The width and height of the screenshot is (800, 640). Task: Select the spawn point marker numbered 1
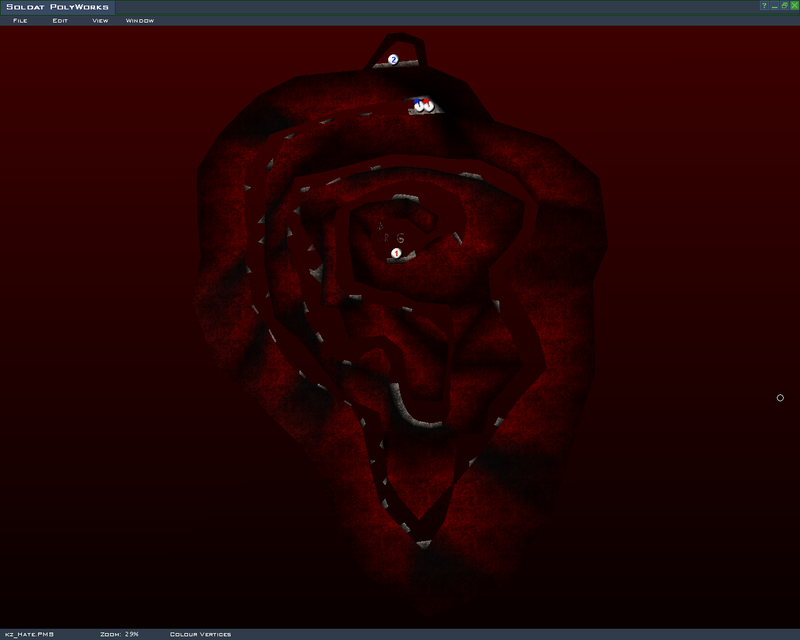(396, 253)
